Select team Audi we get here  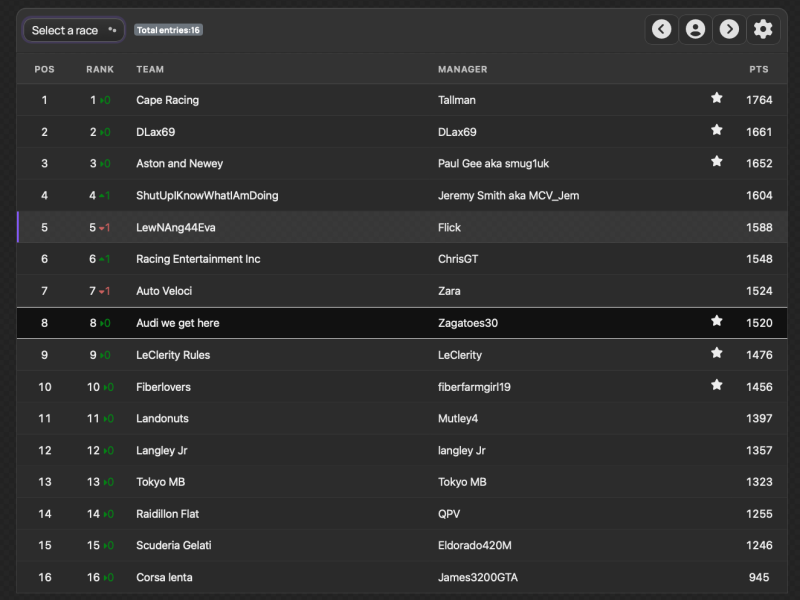[x=178, y=323]
